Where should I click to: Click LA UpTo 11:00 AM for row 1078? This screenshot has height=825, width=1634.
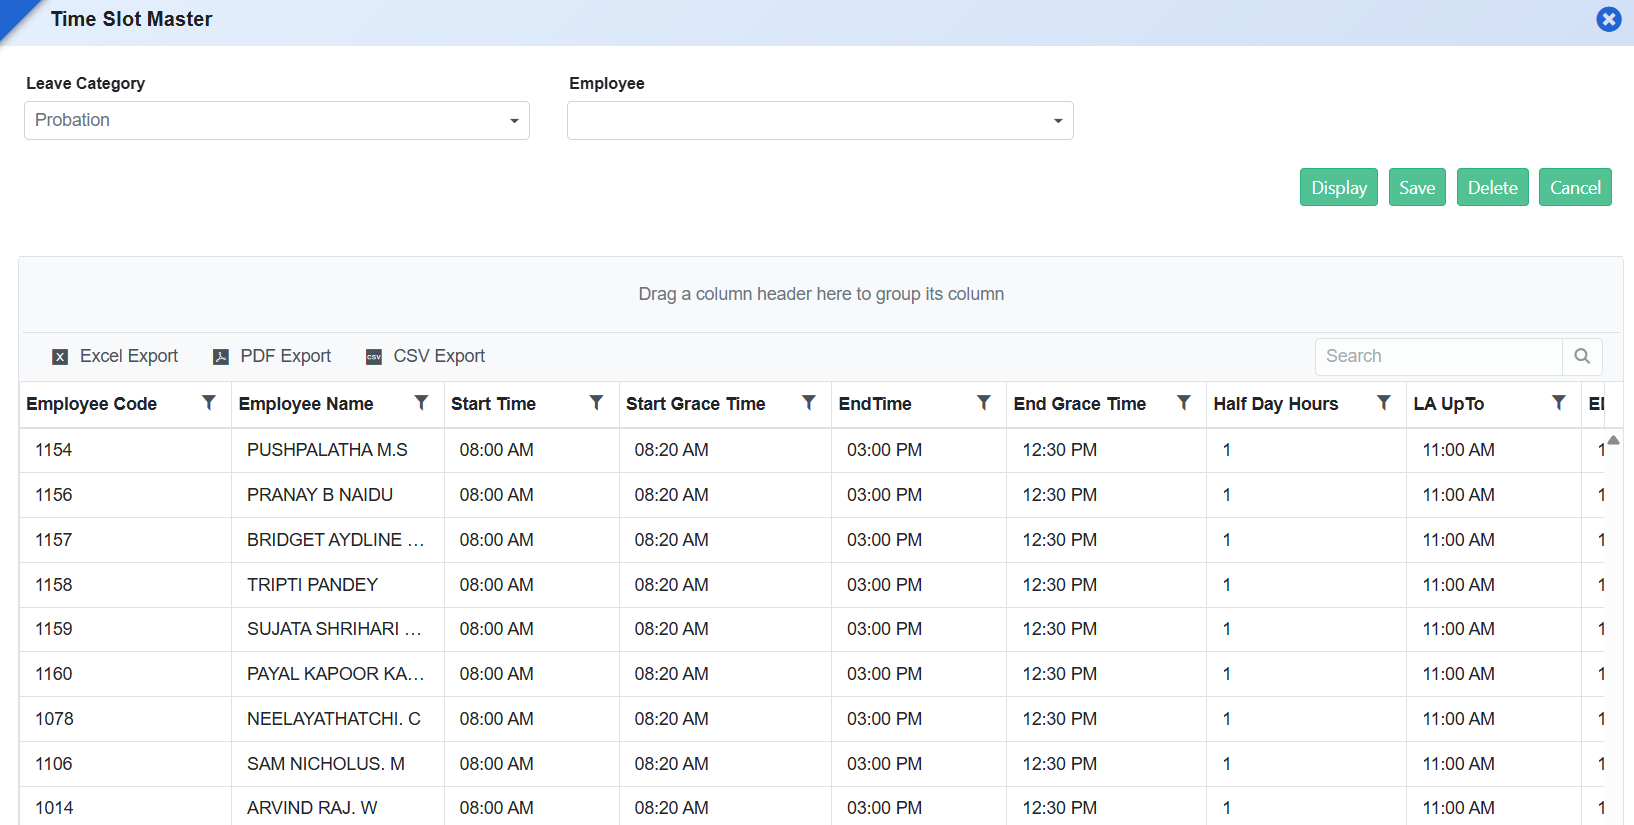click(1494, 719)
